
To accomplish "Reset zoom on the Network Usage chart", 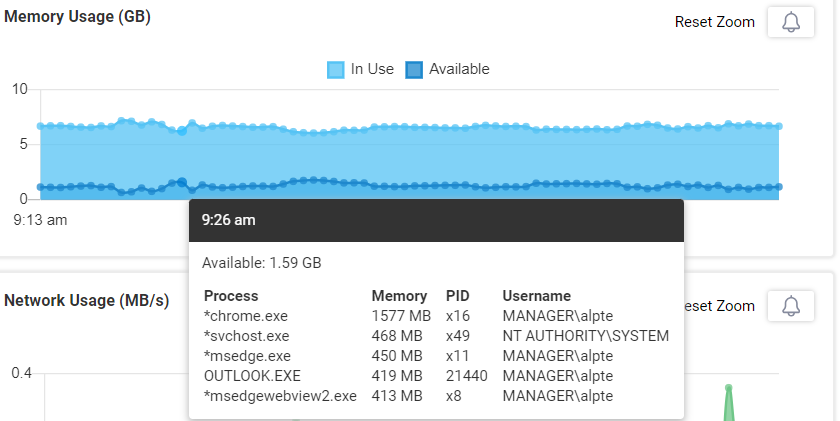I will [x=719, y=306].
